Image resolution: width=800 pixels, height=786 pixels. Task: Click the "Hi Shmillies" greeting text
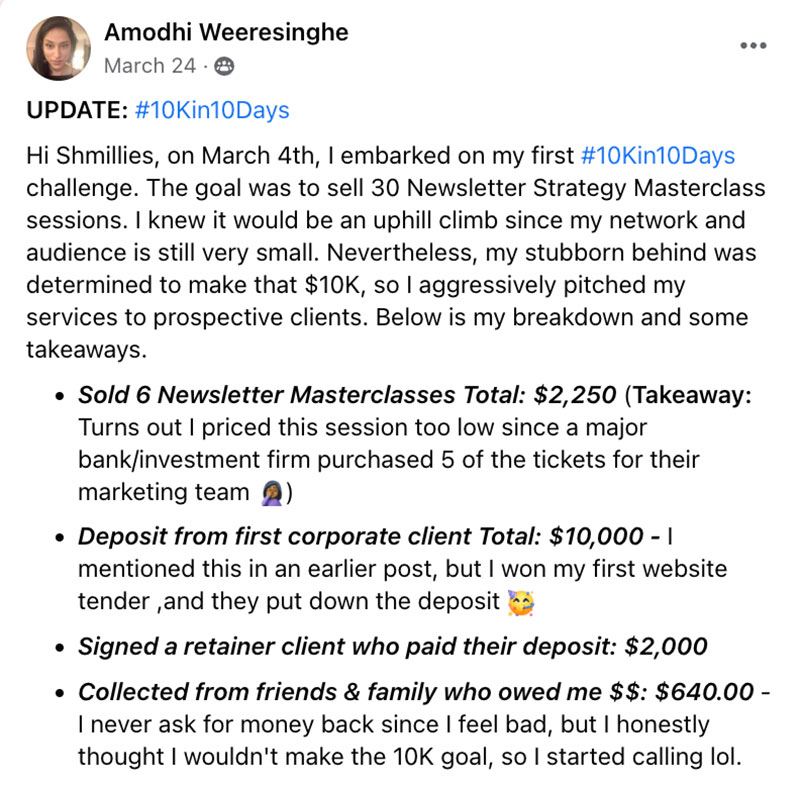click(84, 156)
